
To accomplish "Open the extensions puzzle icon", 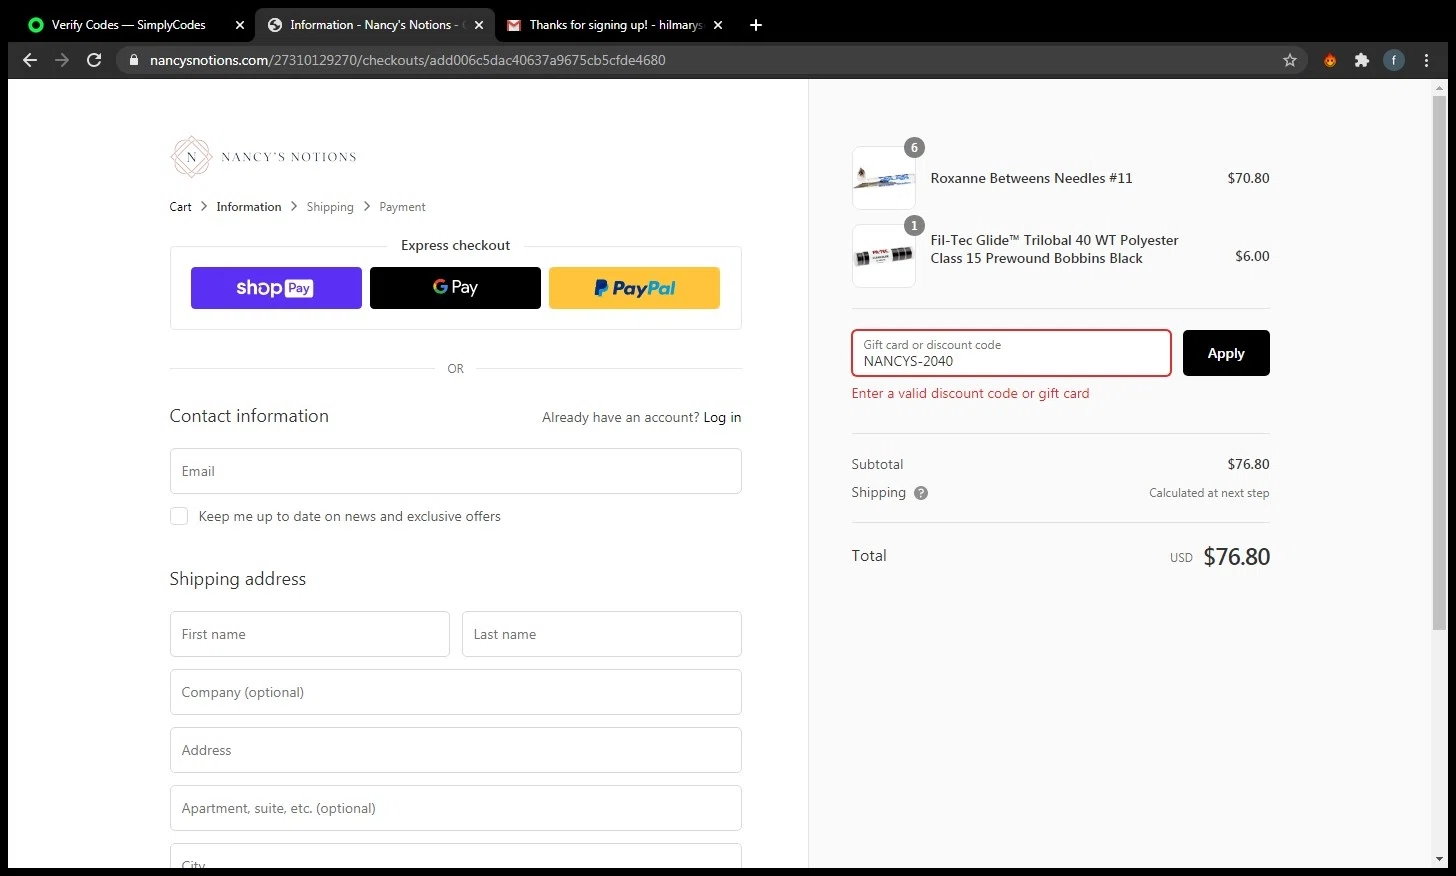I will (1362, 60).
